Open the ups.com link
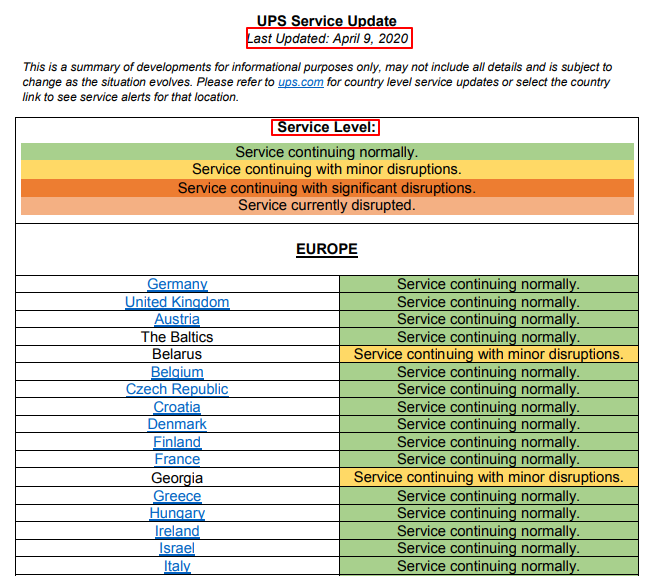Image resolution: width=660 pixels, height=576 pixels. click(x=301, y=82)
